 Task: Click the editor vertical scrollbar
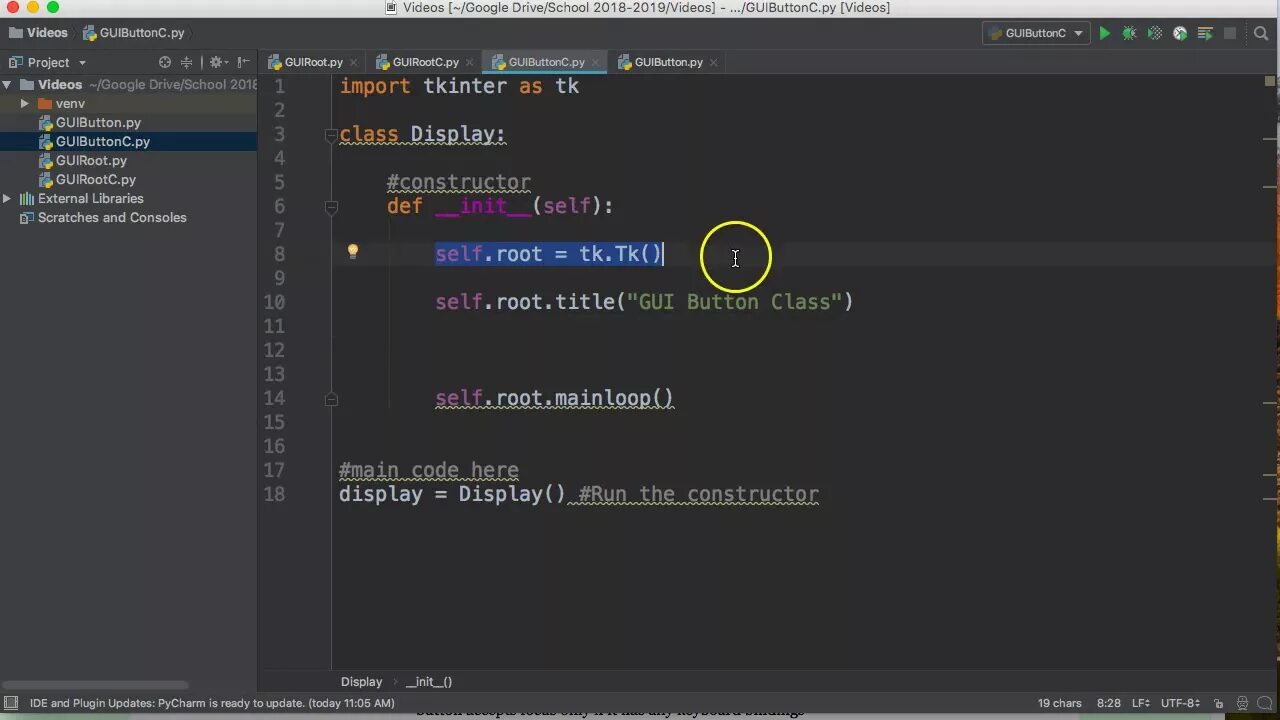(1271, 370)
